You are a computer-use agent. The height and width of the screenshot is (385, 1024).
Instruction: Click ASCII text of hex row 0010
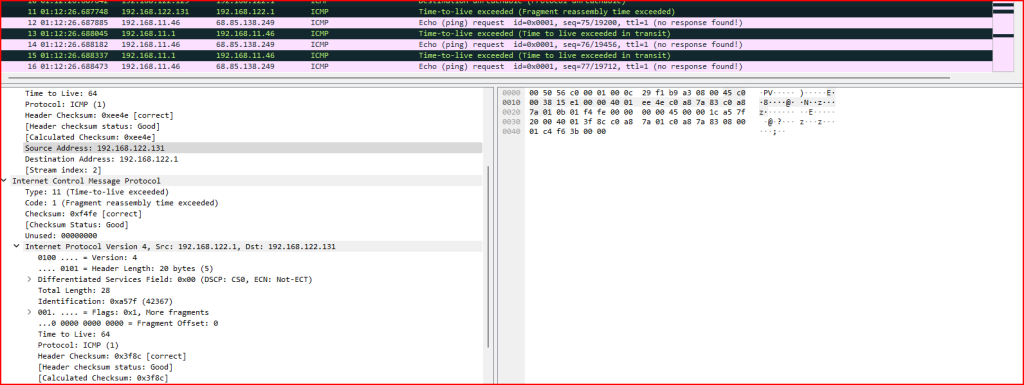(x=797, y=103)
